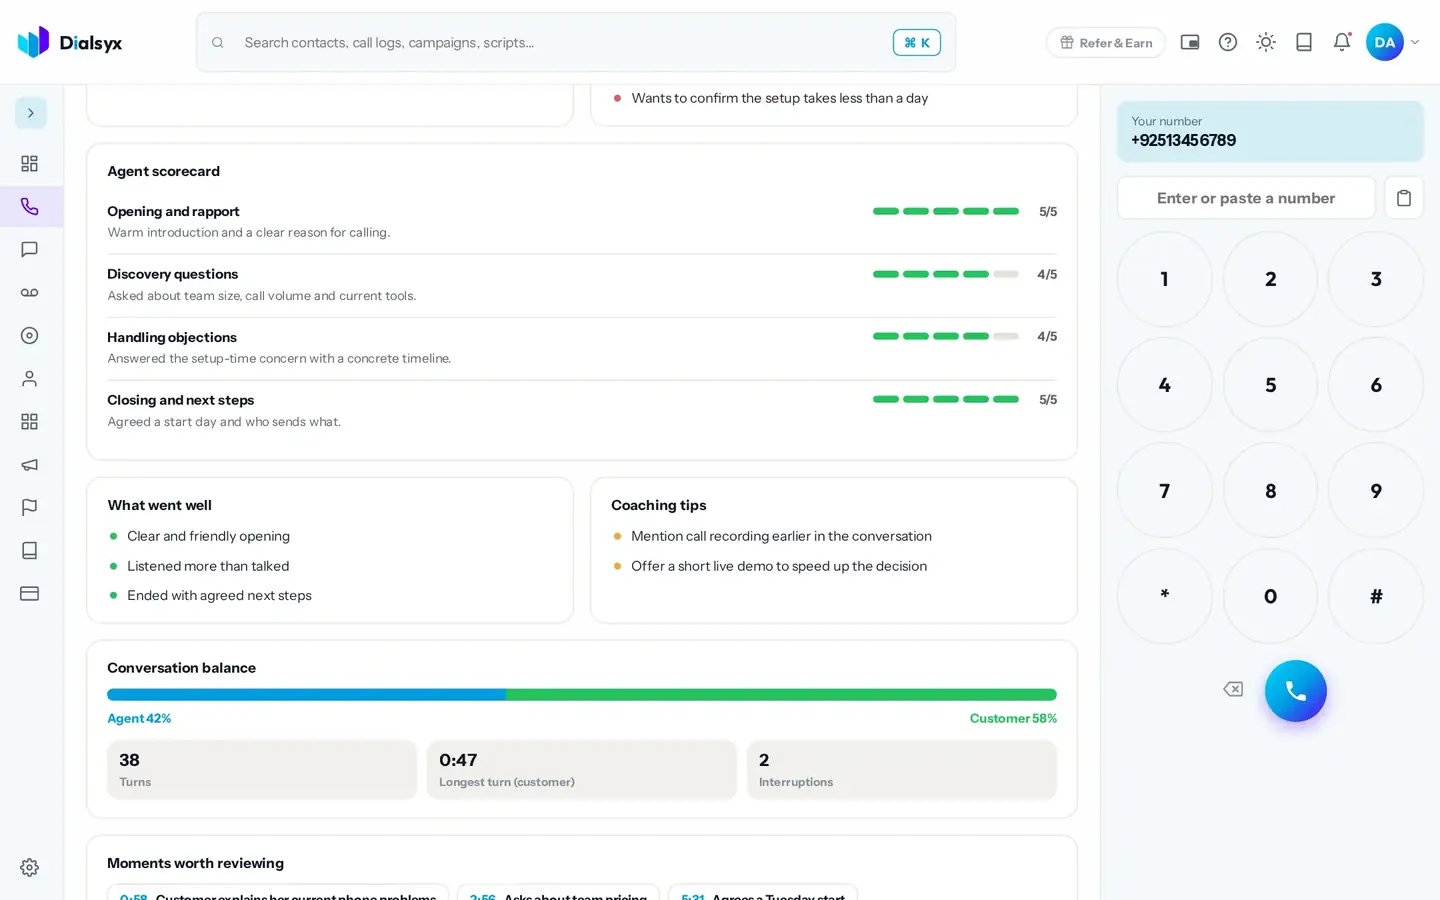Click the conversation balance bar
This screenshot has height=900, width=1440.
pyautogui.click(x=582, y=694)
